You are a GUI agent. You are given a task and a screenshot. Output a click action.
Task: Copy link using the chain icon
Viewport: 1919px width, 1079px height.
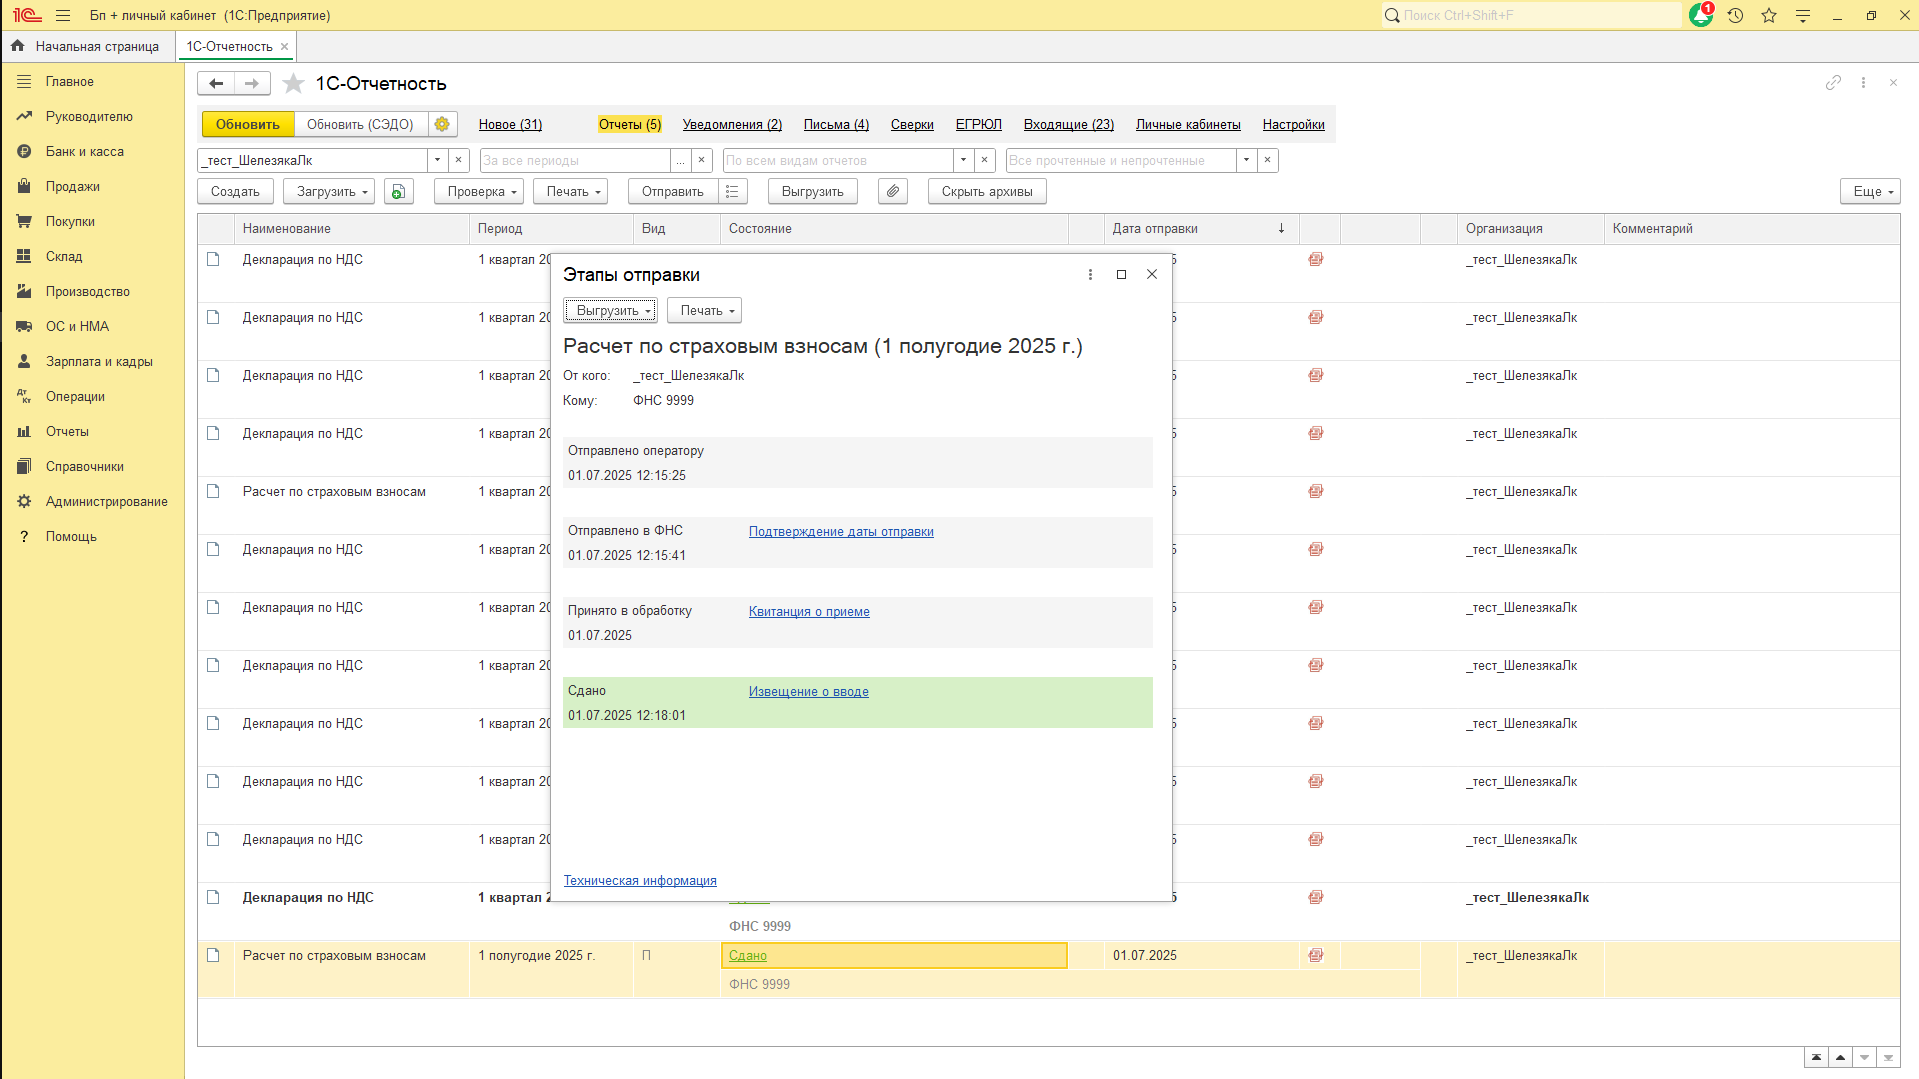[1833, 83]
